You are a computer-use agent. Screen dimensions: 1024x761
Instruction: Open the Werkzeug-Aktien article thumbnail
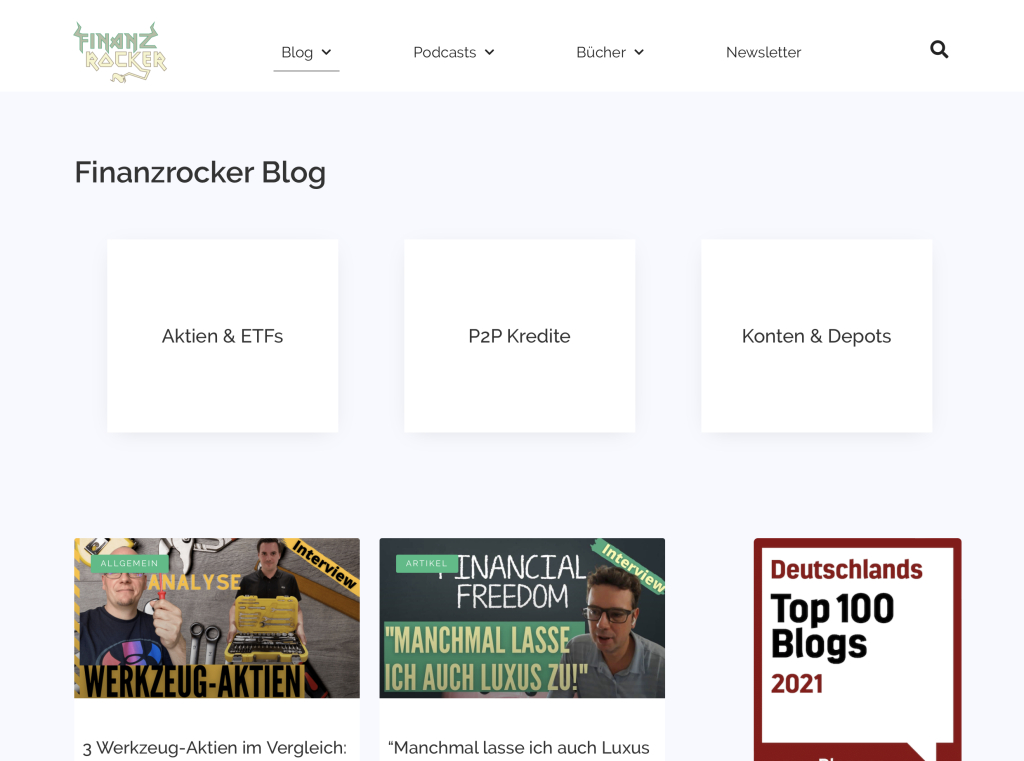coord(217,618)
